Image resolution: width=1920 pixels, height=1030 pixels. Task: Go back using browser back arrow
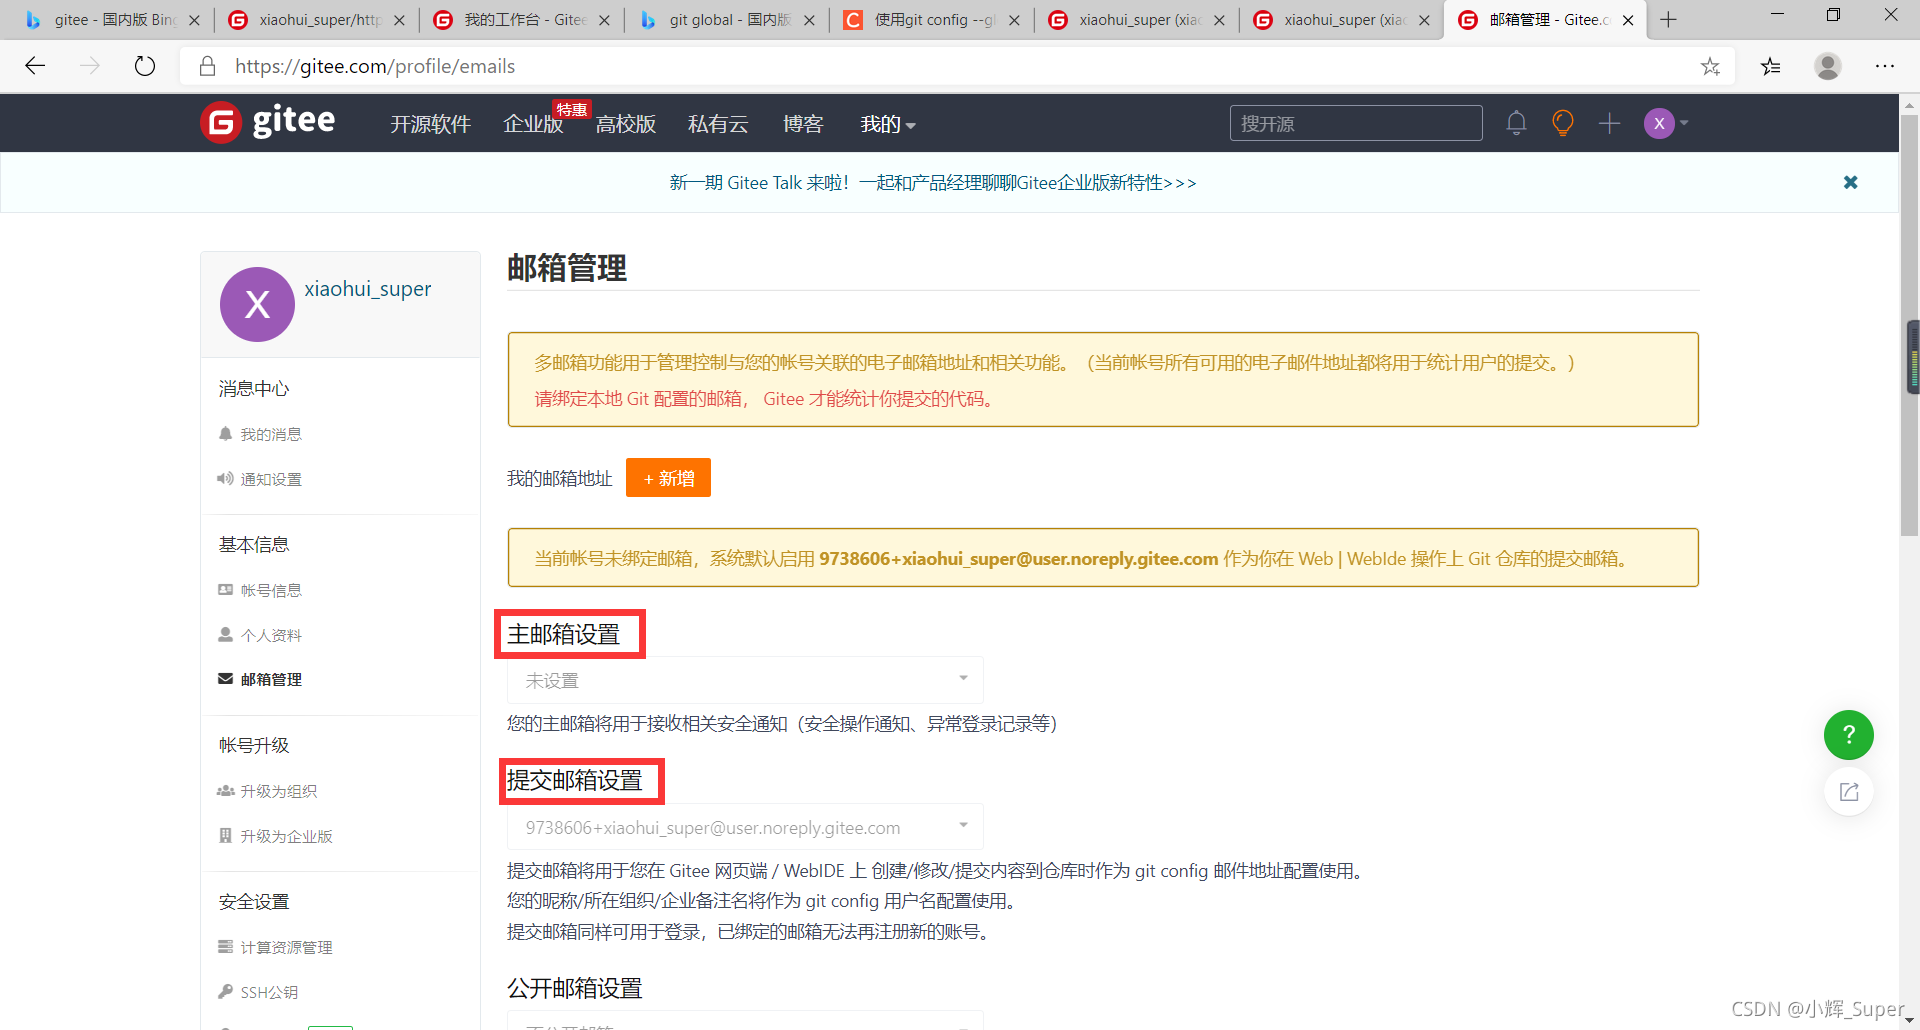(x=36, y=66)
